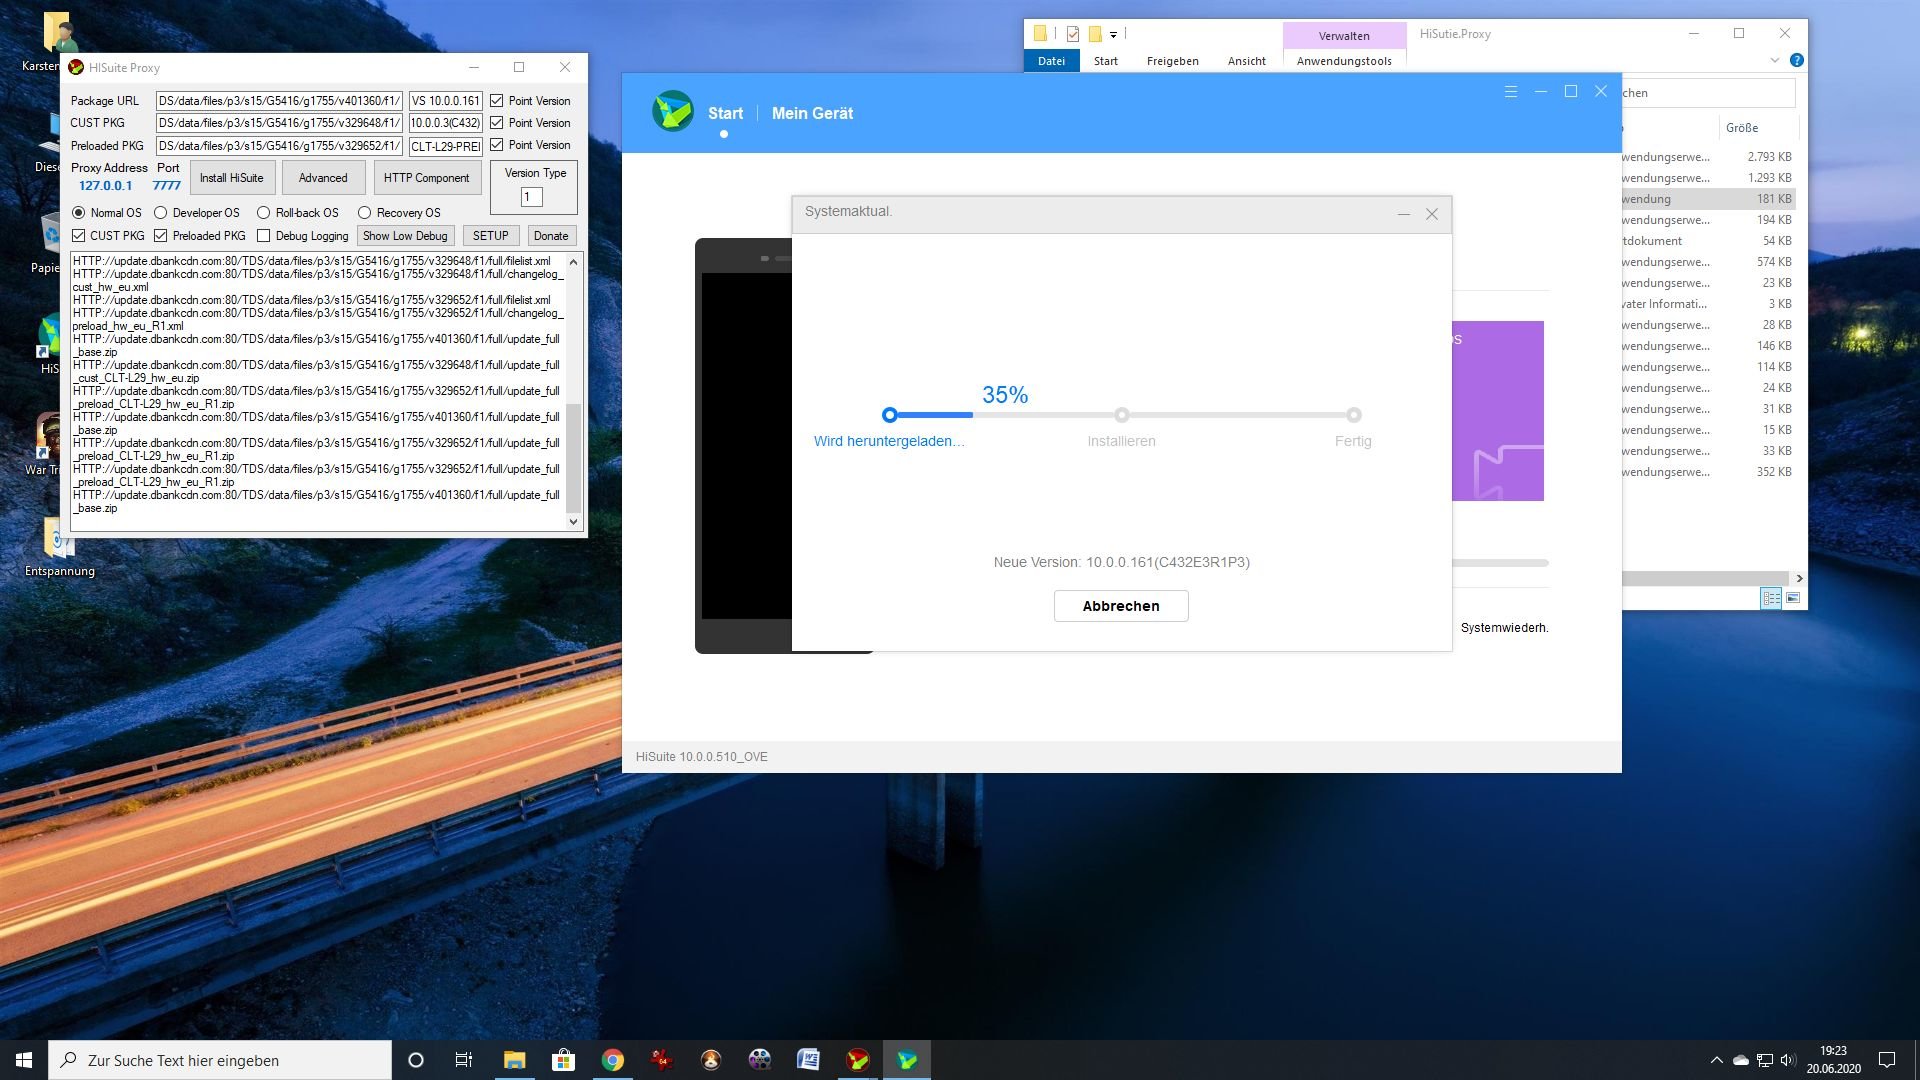
Task: Click the network icon in system tray
Action: pyautogui.click(x=1765, y=1060)
